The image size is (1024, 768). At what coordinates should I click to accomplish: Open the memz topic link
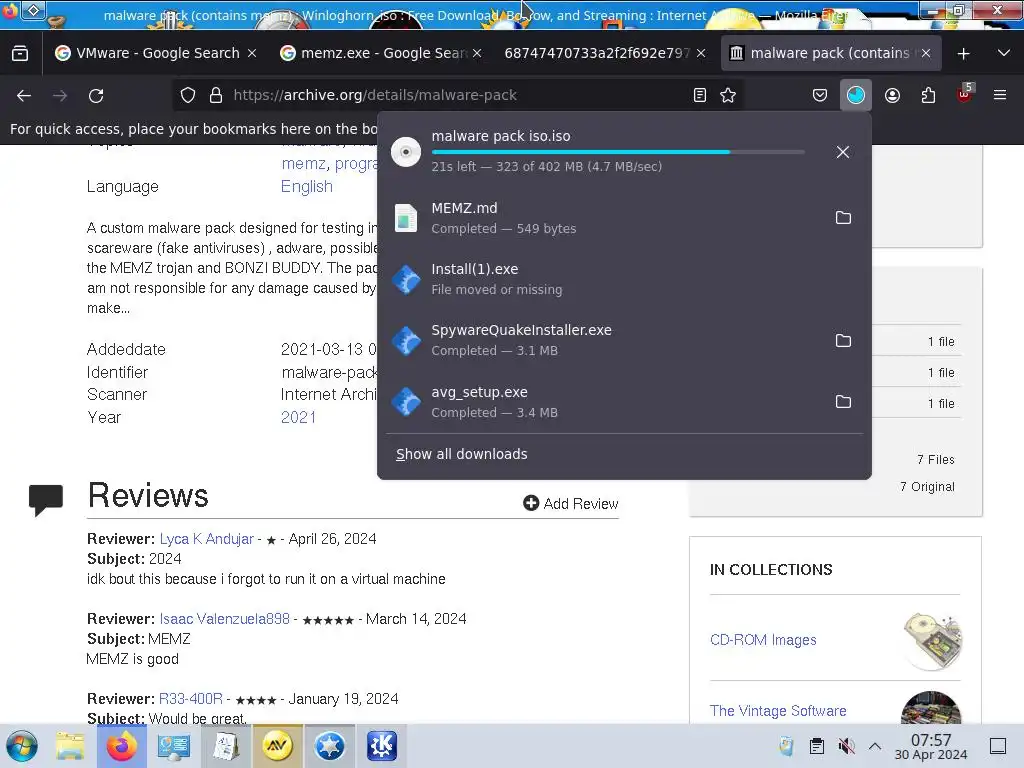click(x=304, y=163)
